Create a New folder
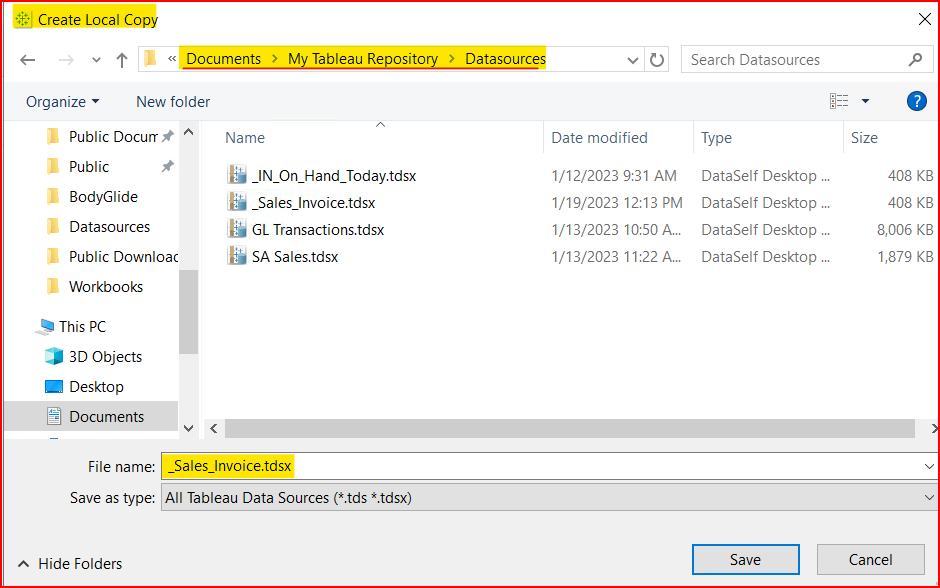 coord(173,101)
